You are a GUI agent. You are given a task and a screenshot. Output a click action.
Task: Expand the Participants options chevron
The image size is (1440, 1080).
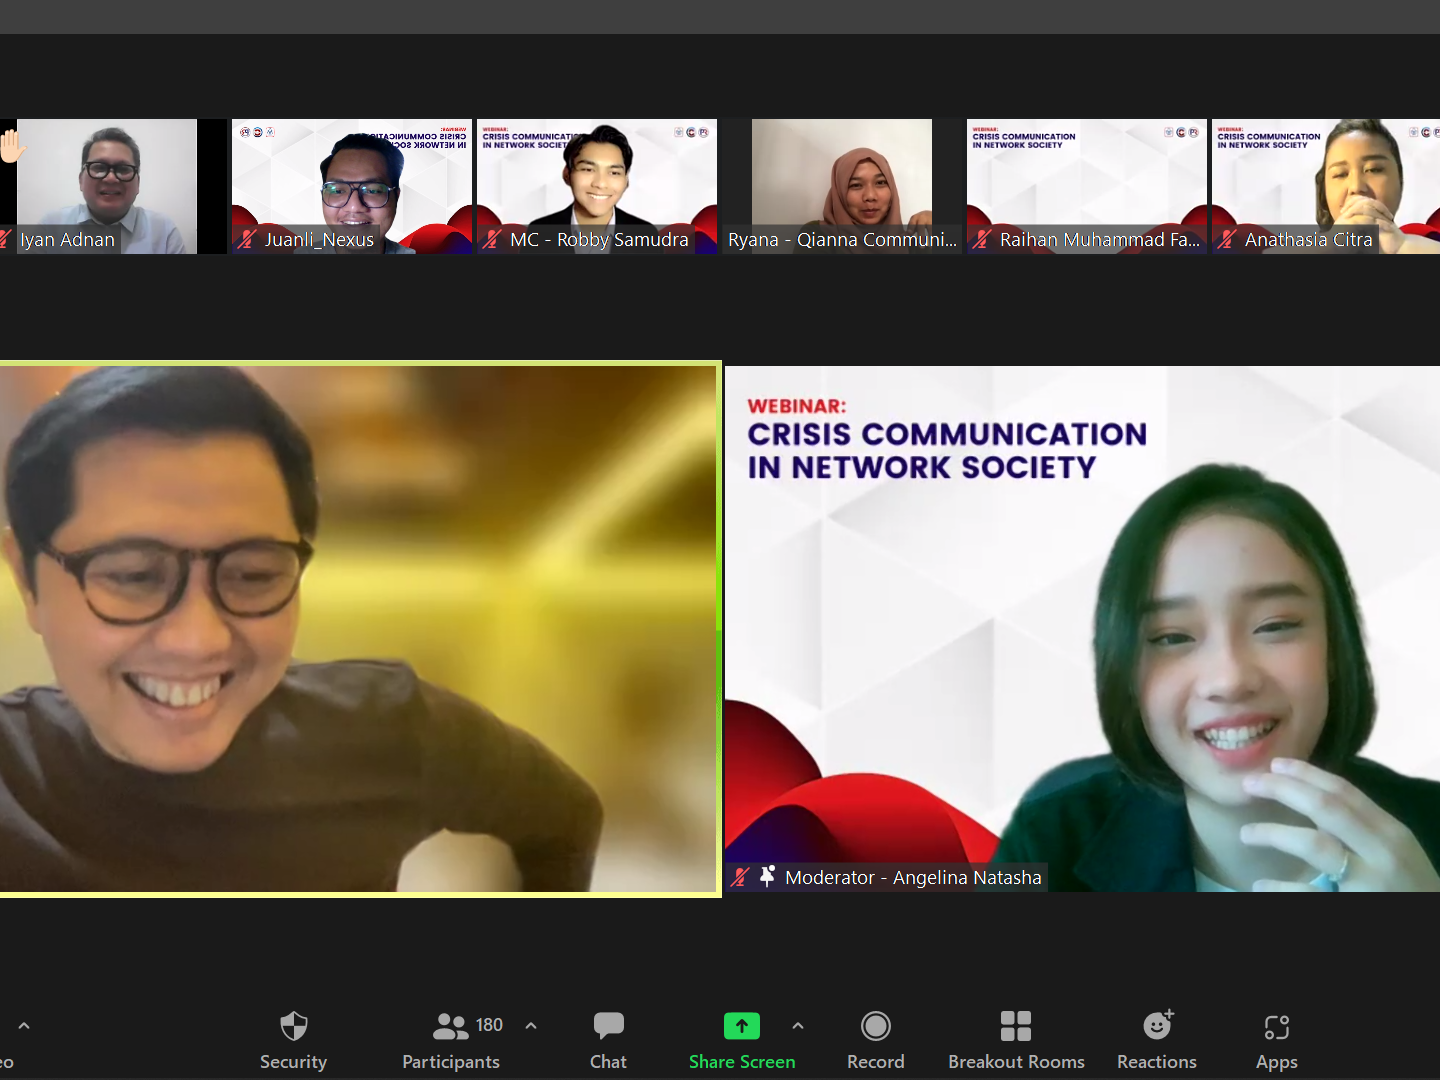coord(531,1025)
